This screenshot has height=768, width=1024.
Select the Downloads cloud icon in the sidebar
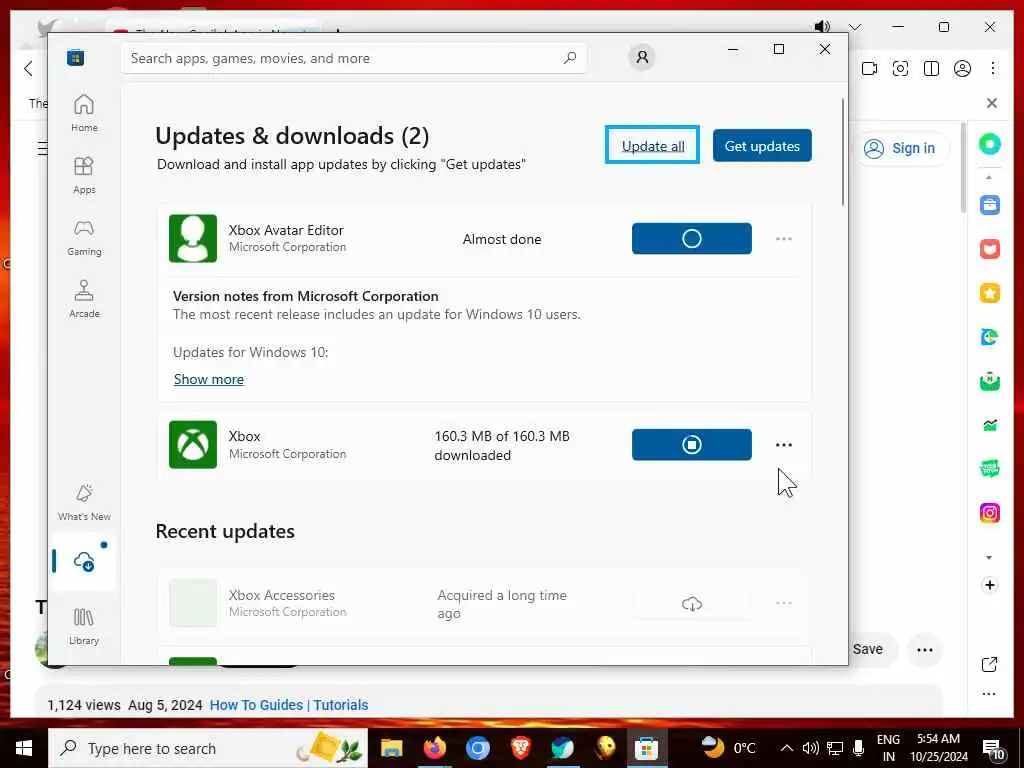tap(84, 562)
